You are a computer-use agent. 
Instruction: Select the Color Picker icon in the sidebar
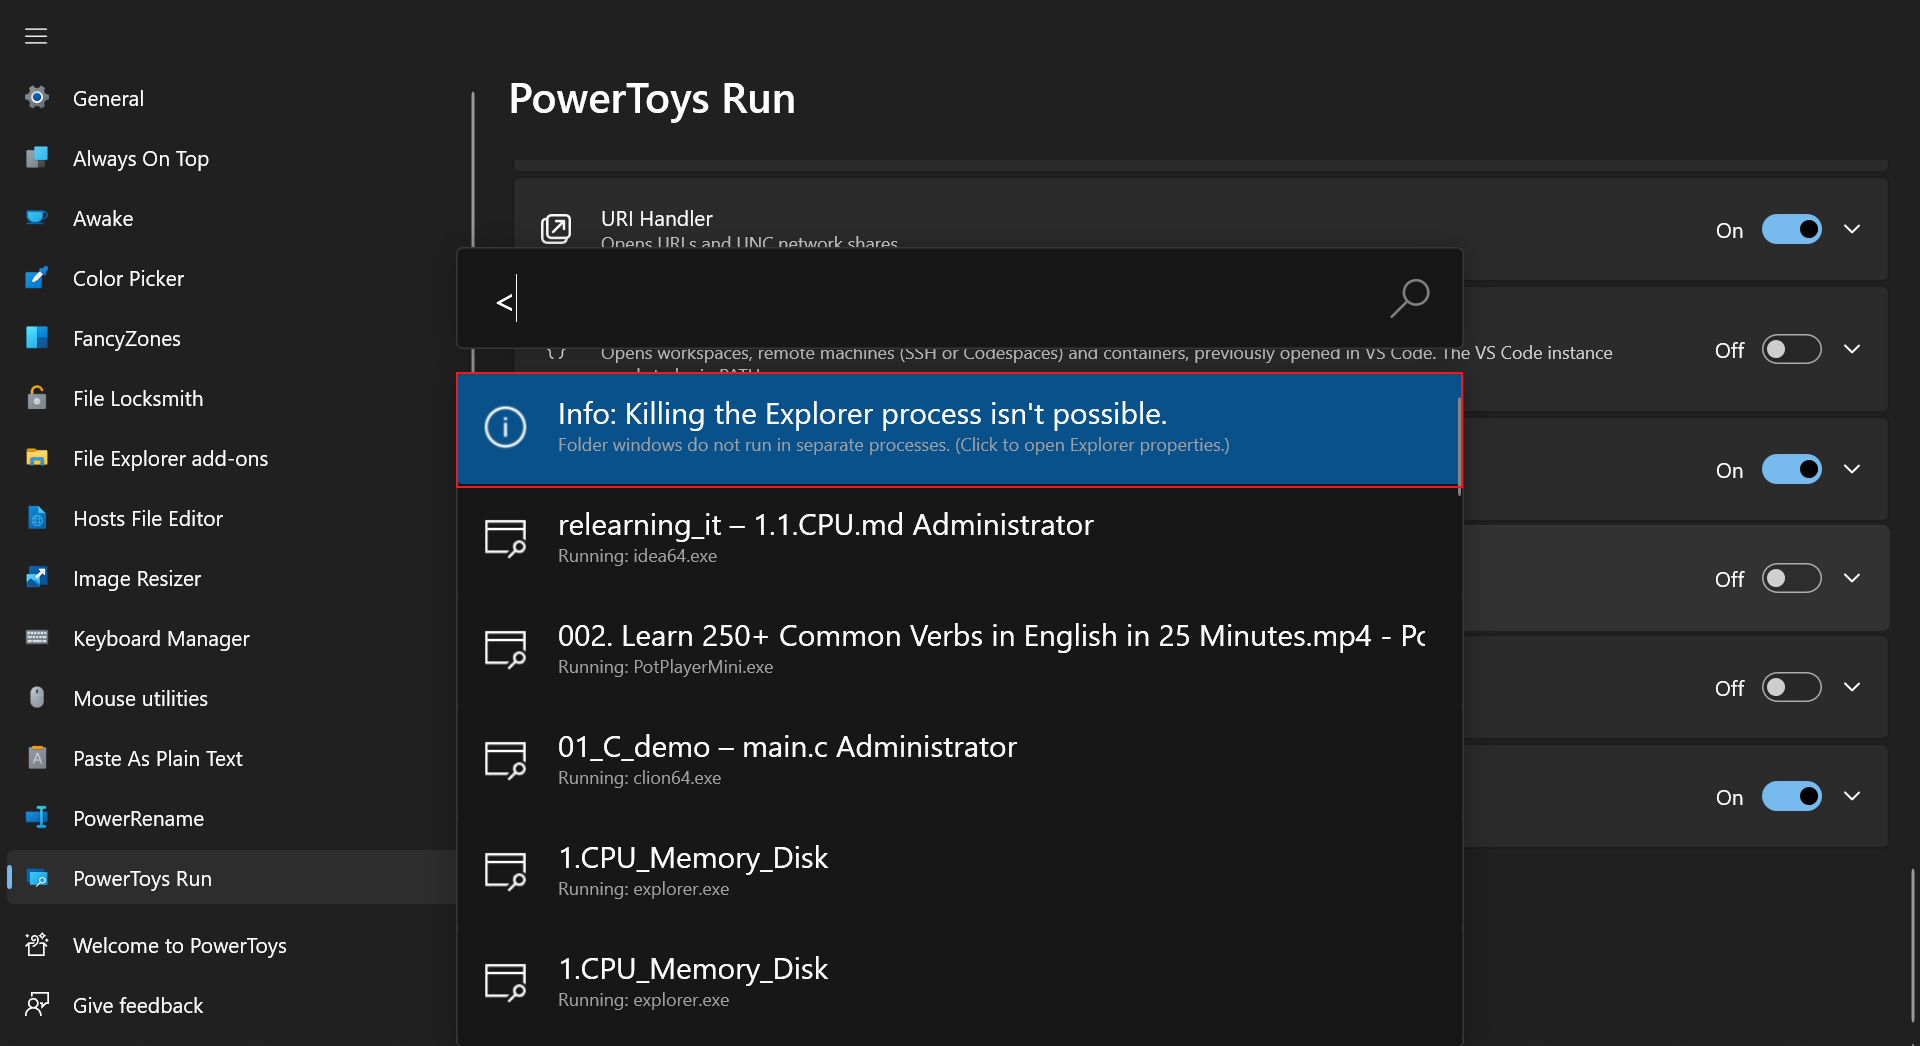pyautogui.click(x=36, y=278)
